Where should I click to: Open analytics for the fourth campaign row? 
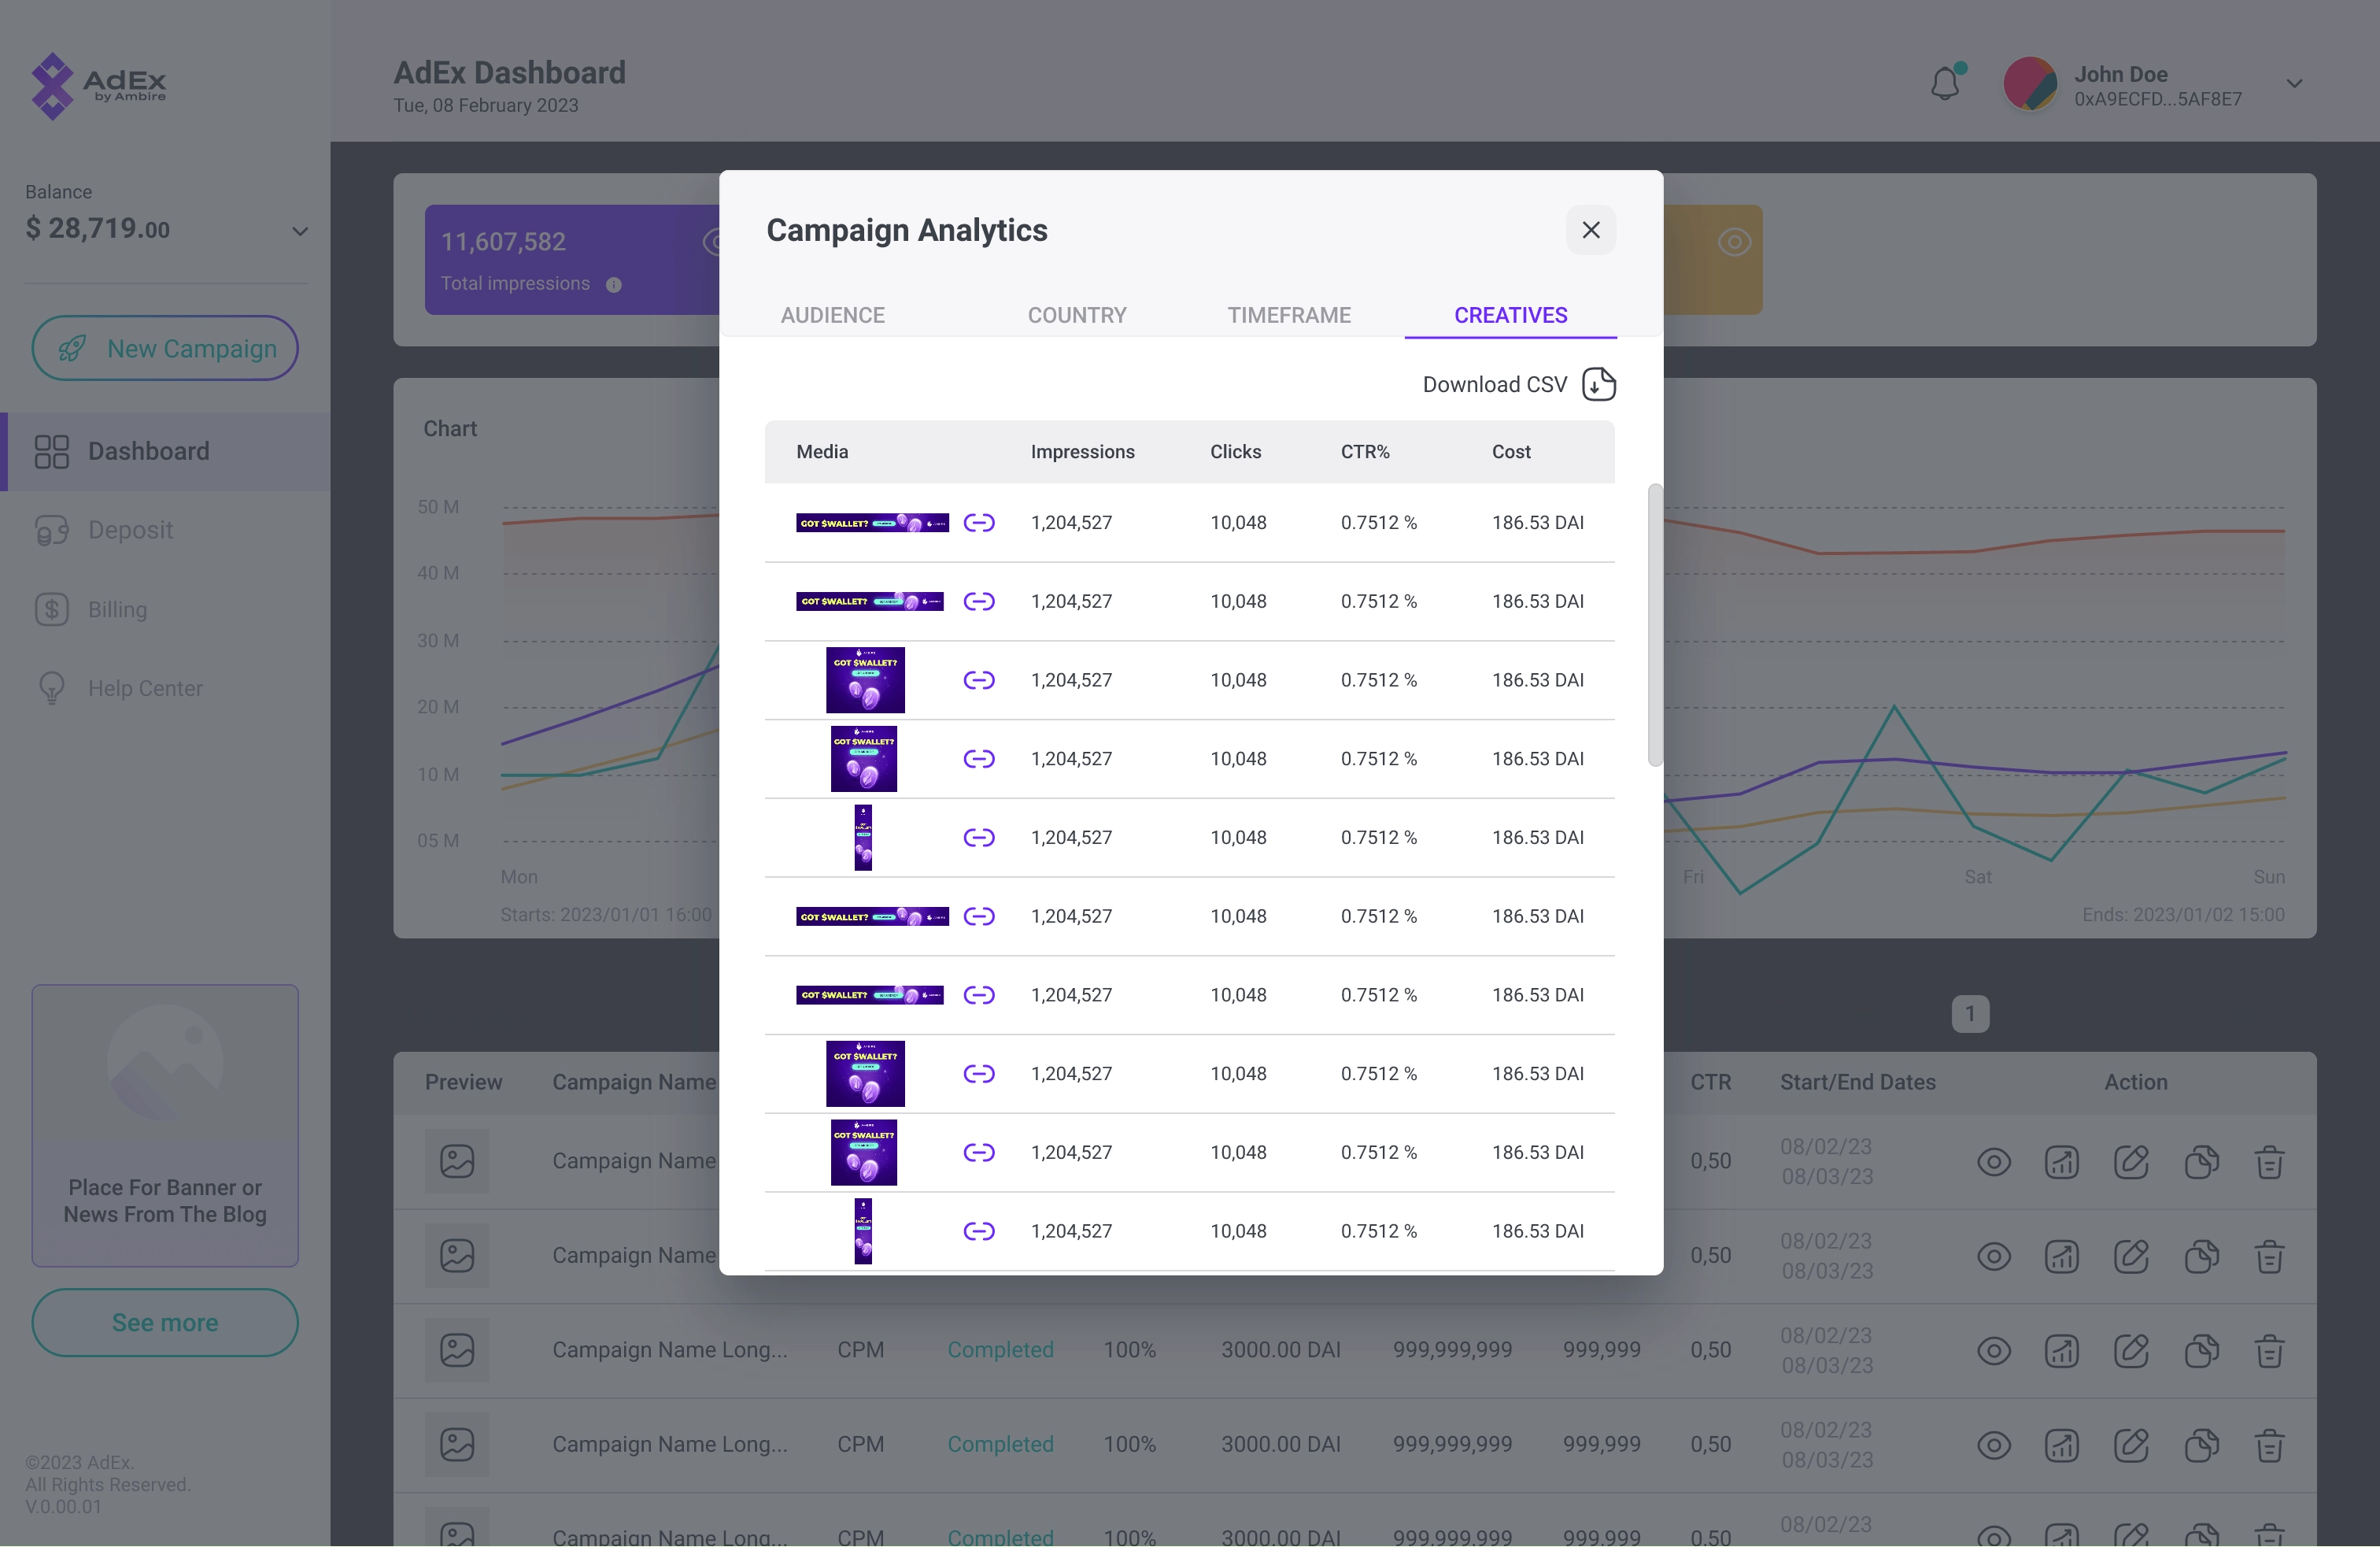coord(2062,1445)
